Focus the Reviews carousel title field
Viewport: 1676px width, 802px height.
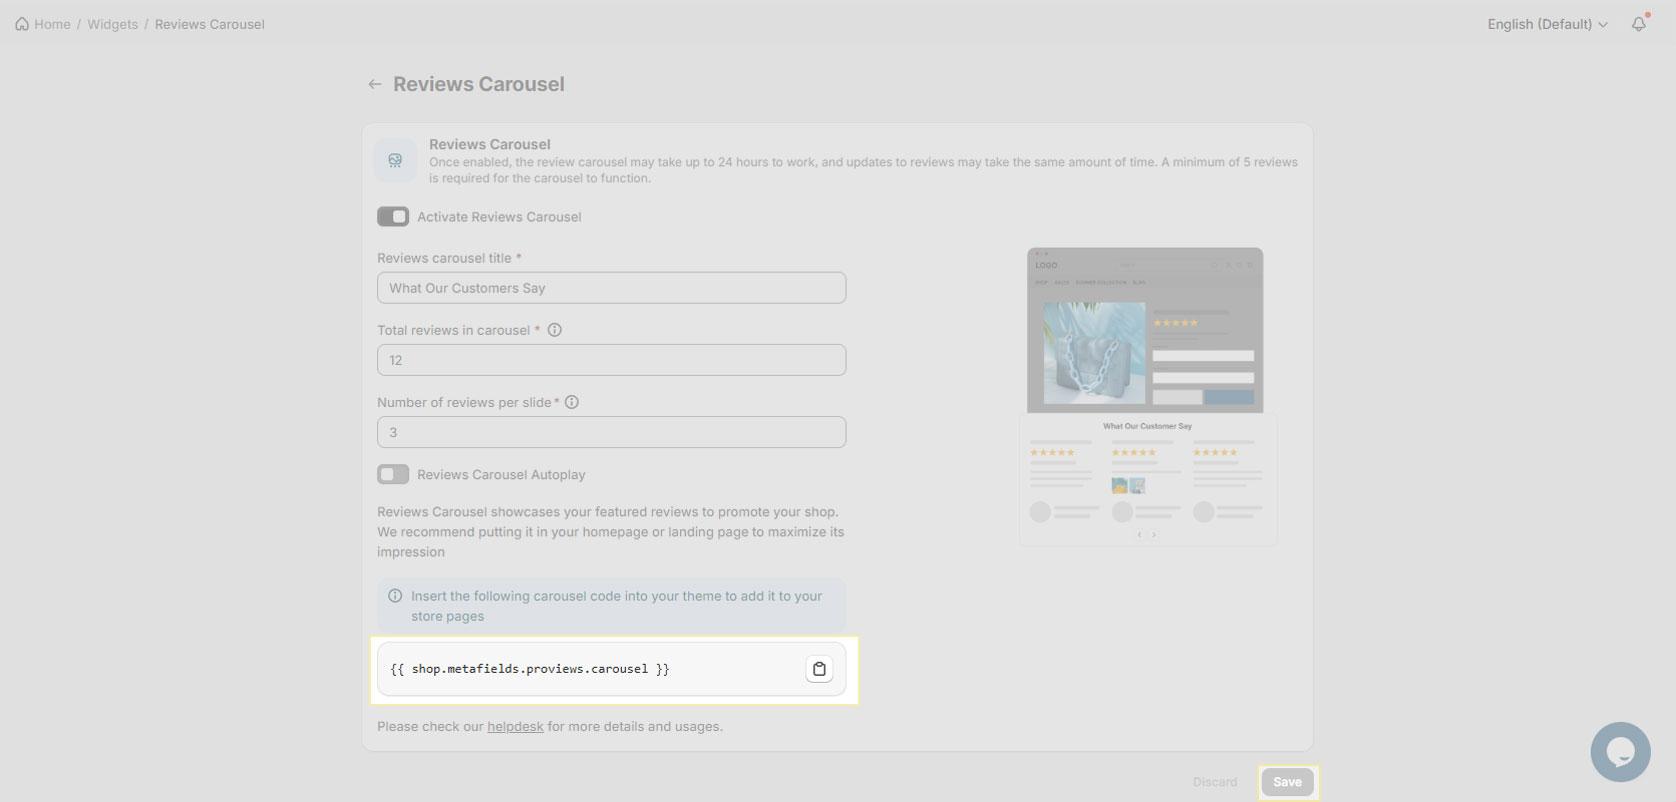point(611,288)
